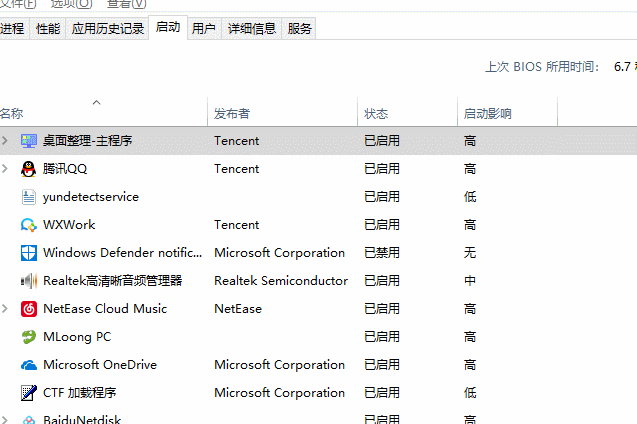Open the 应用历史记录 tab

[108, 29]
